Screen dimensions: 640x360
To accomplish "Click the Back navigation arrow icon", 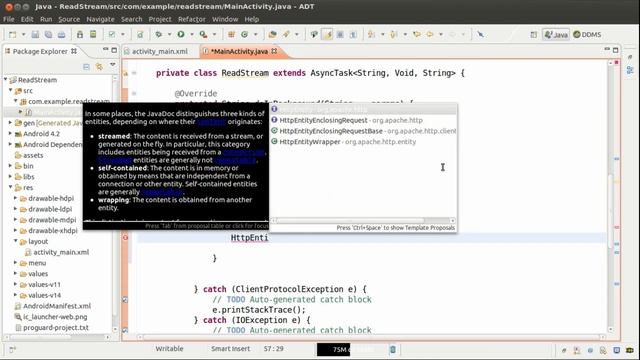I will [x=430, y=35].
